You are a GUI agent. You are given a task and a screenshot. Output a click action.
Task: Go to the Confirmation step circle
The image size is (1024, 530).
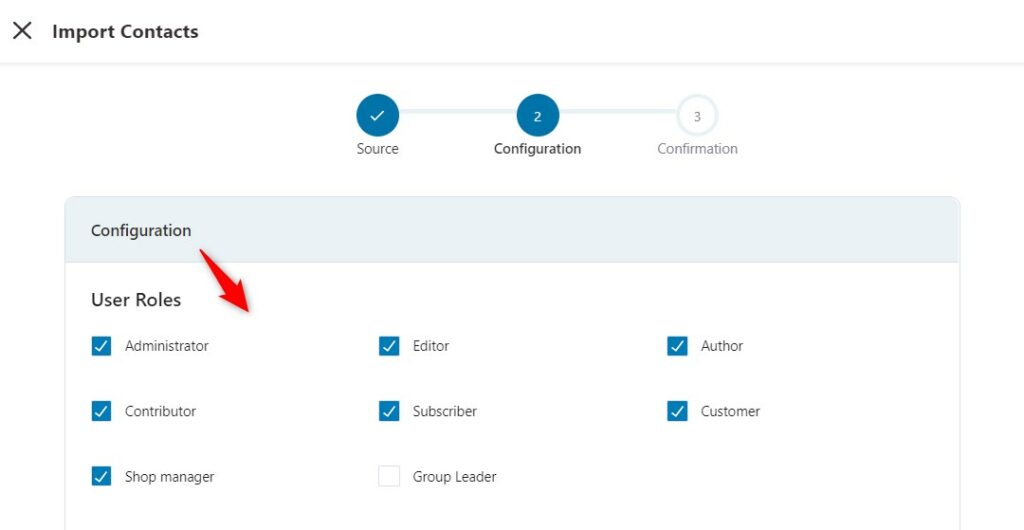(697, 116)
